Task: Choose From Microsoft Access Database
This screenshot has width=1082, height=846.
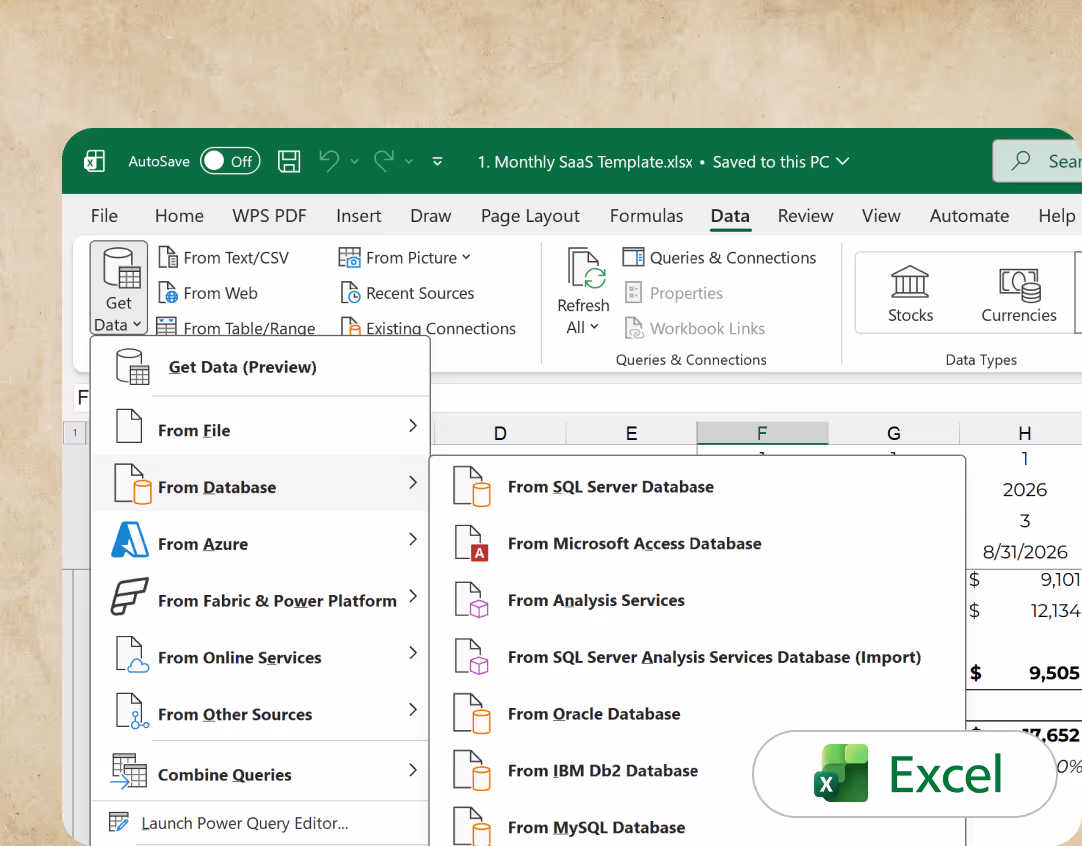Action: [697, 544]
